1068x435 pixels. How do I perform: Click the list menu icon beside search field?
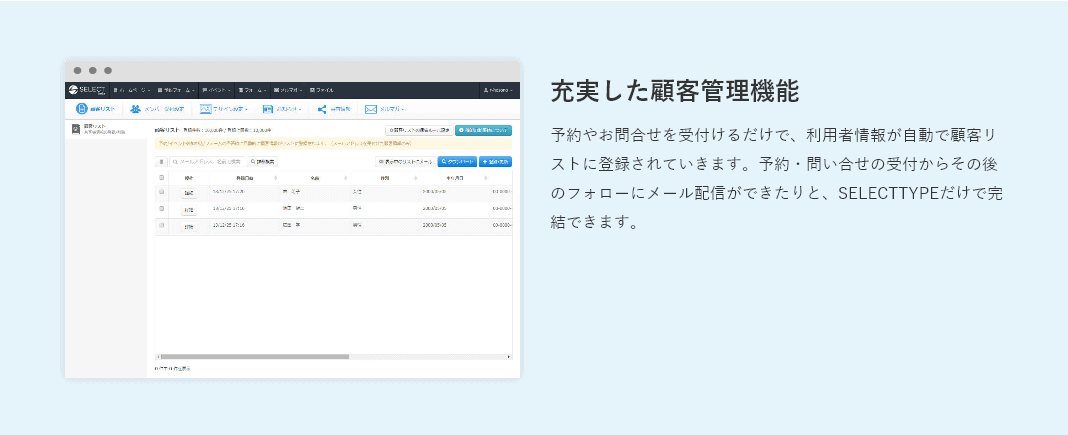(161, 162)
